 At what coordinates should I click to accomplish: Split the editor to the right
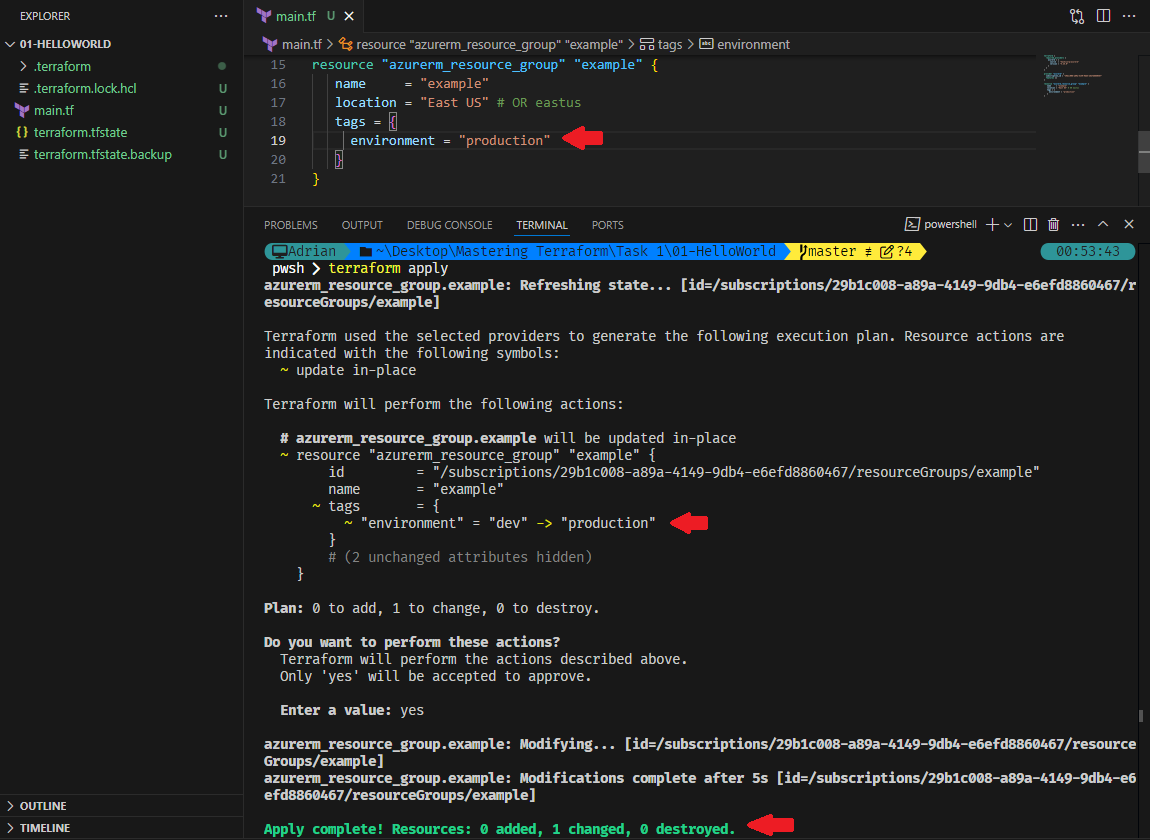1103,15
